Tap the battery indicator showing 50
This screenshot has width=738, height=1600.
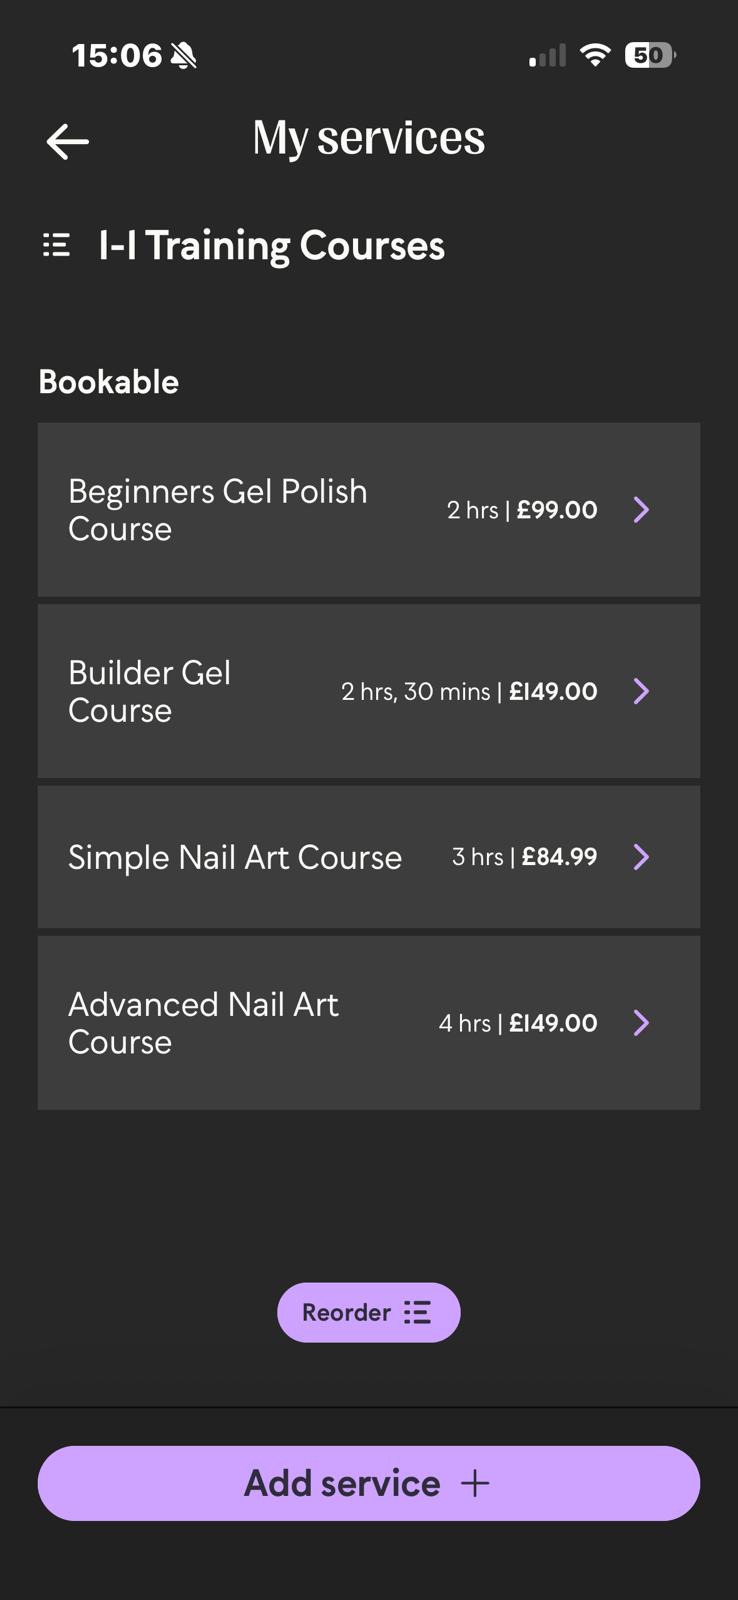[x=649, y=55]
